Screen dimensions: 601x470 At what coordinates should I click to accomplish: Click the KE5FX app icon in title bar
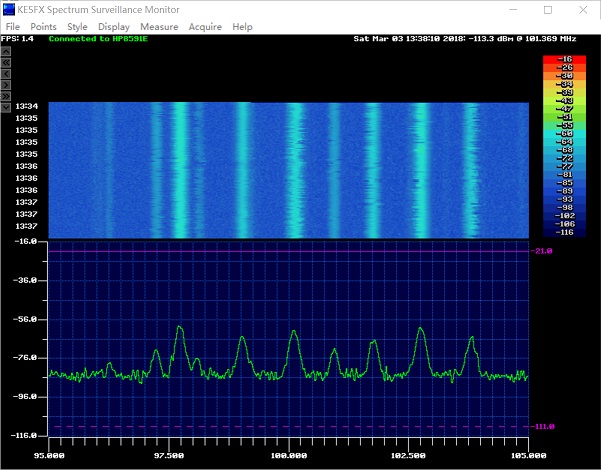click(x=9, y=9)
